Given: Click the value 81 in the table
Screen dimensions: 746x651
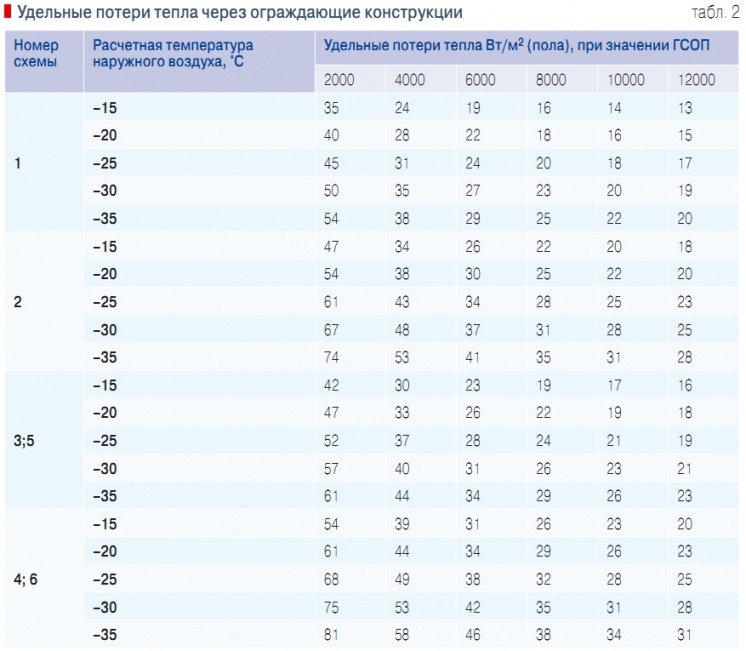Looking at the screenshot, I should tap(332, 634).
